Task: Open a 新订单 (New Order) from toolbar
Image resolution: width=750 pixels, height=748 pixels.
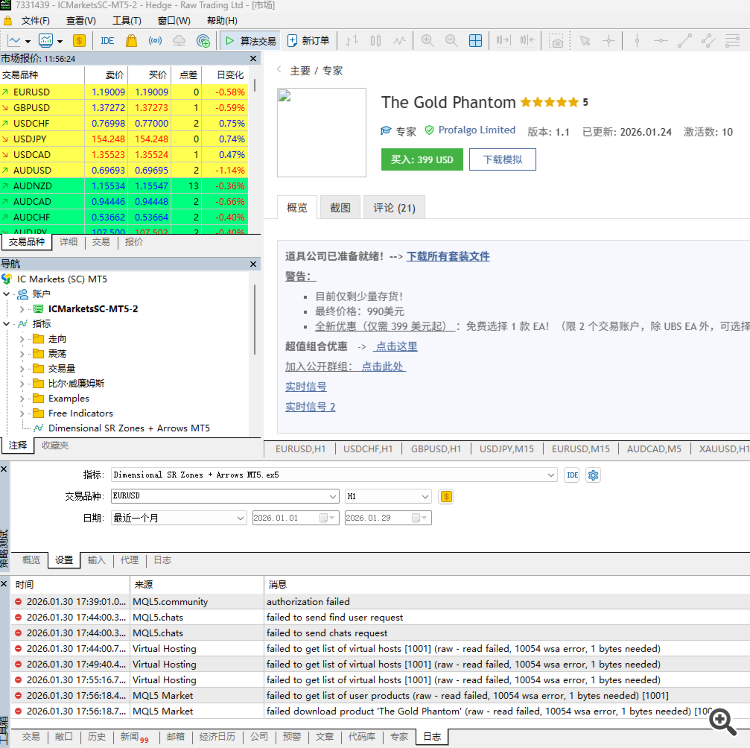Action: point(308,41)
